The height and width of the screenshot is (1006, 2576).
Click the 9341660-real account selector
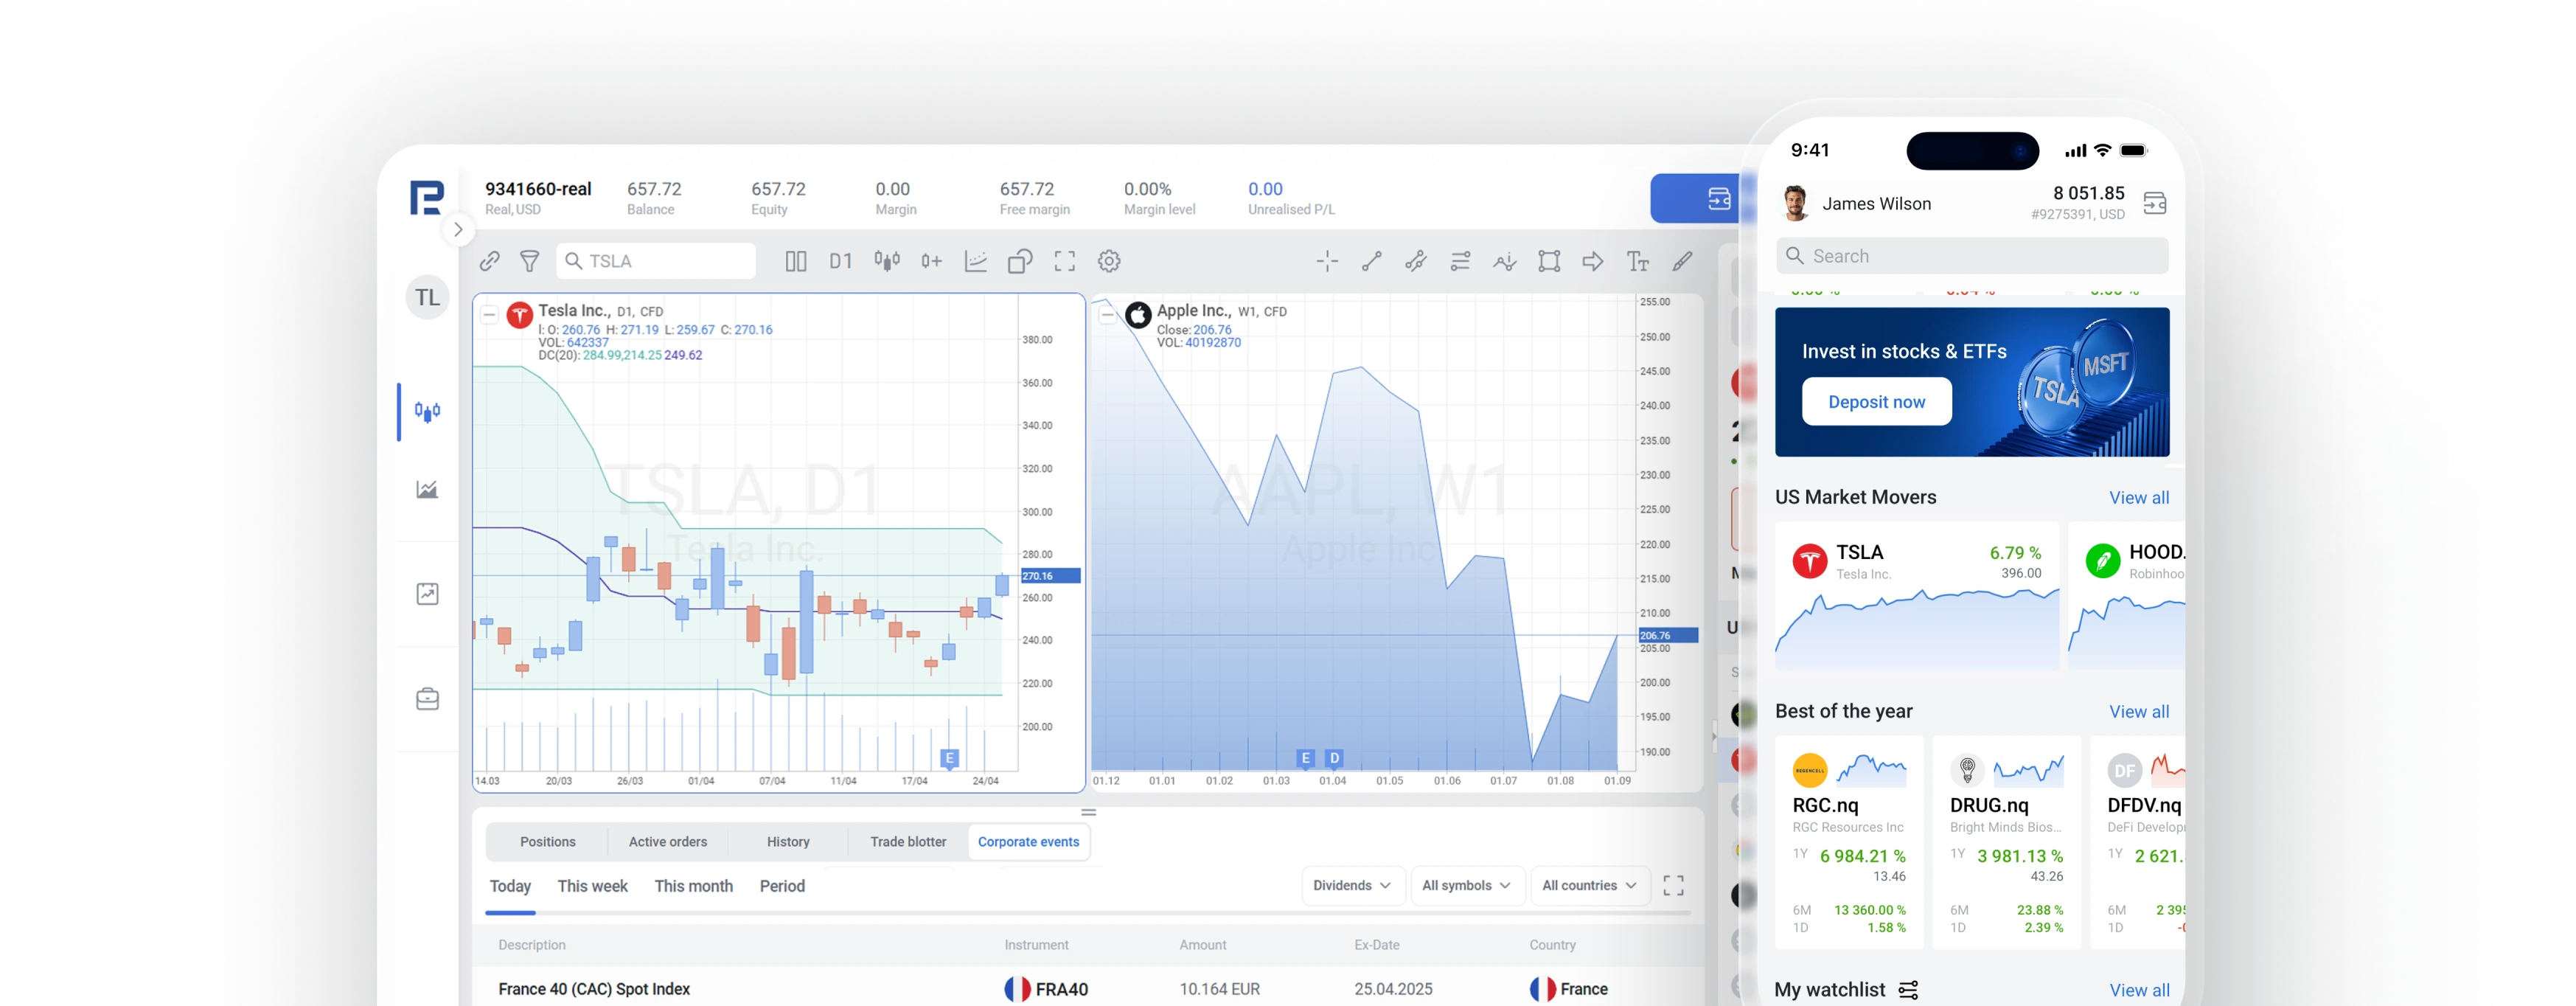point(538,198)
